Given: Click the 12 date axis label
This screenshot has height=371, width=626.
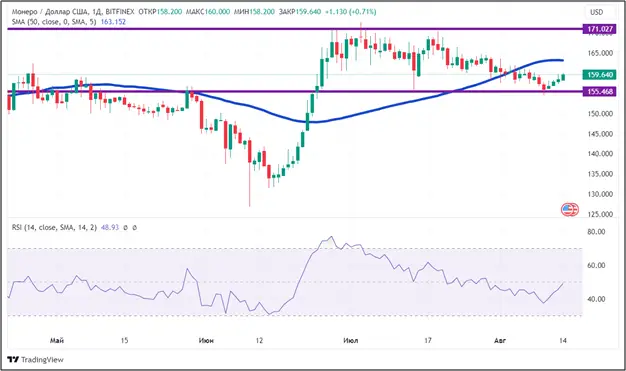Looking at the screenshot, I should 259,341.
